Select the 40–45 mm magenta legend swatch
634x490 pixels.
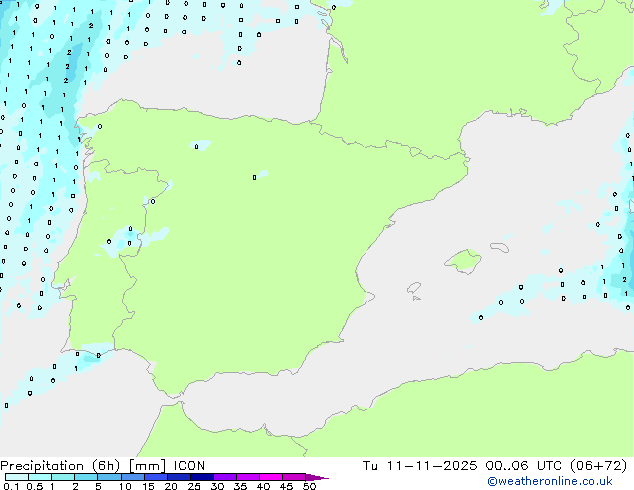pyautogui.click(x=271, y=477)
